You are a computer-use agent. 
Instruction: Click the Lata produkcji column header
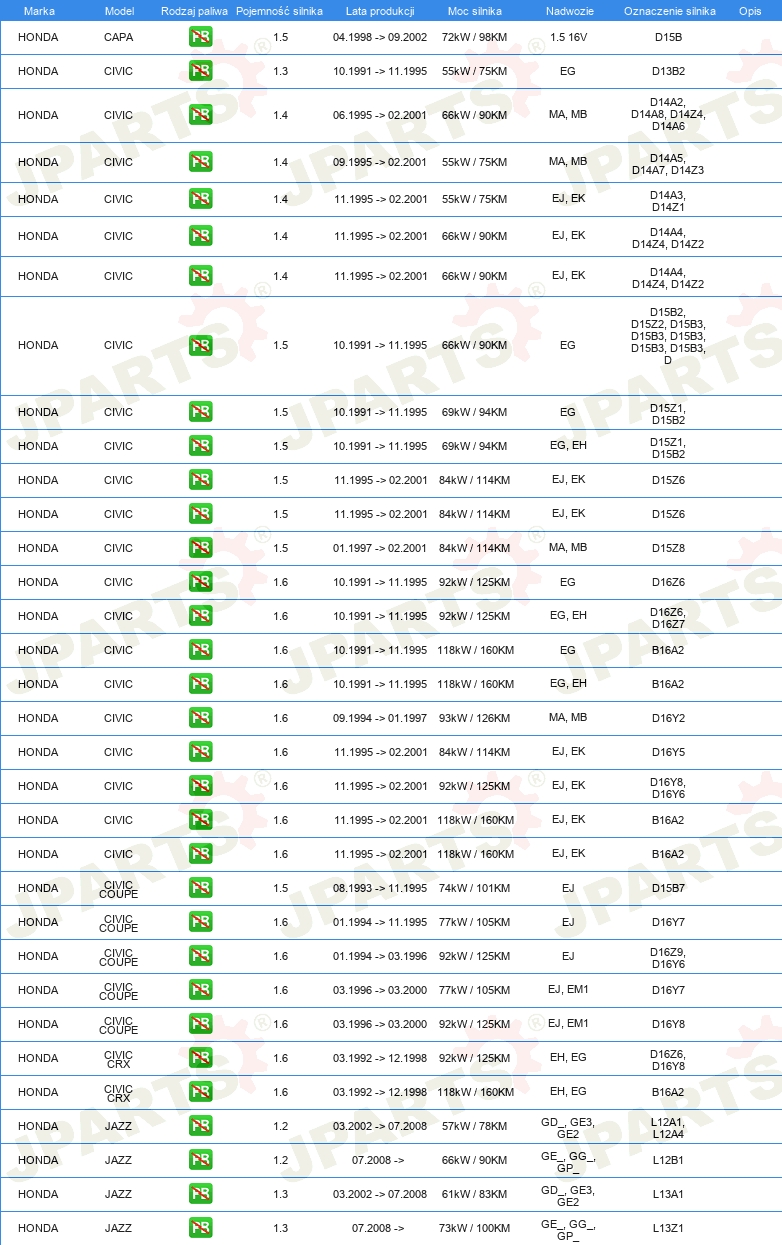(x=380, y=10)
